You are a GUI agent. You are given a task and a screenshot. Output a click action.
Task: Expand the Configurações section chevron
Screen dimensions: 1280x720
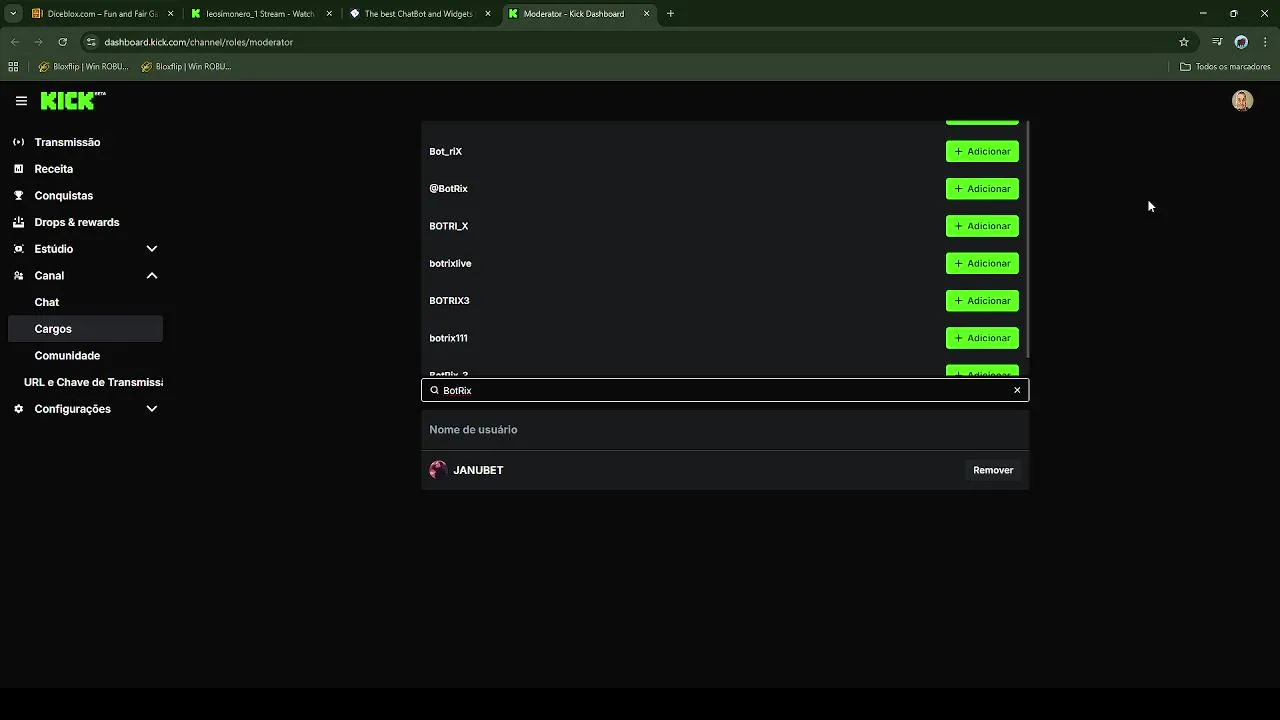pyautogui.click(x=152, y=409)
